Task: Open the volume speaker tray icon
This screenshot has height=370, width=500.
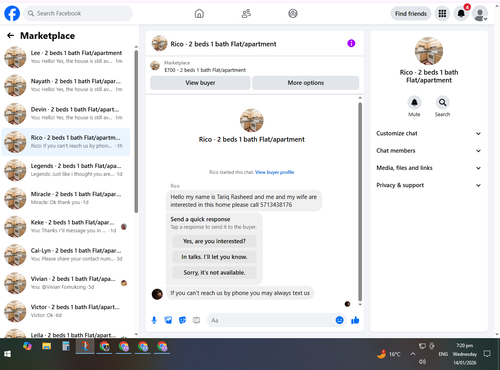Action: [422, 362]
